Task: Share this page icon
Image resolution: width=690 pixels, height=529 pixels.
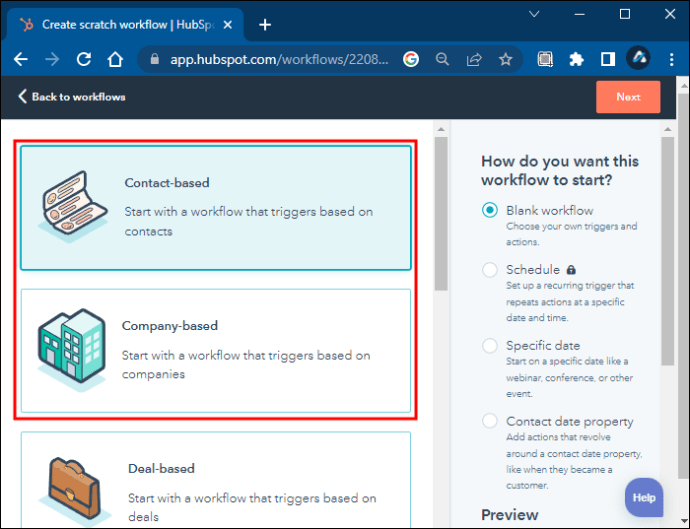Action: click(x=474, y=59)
